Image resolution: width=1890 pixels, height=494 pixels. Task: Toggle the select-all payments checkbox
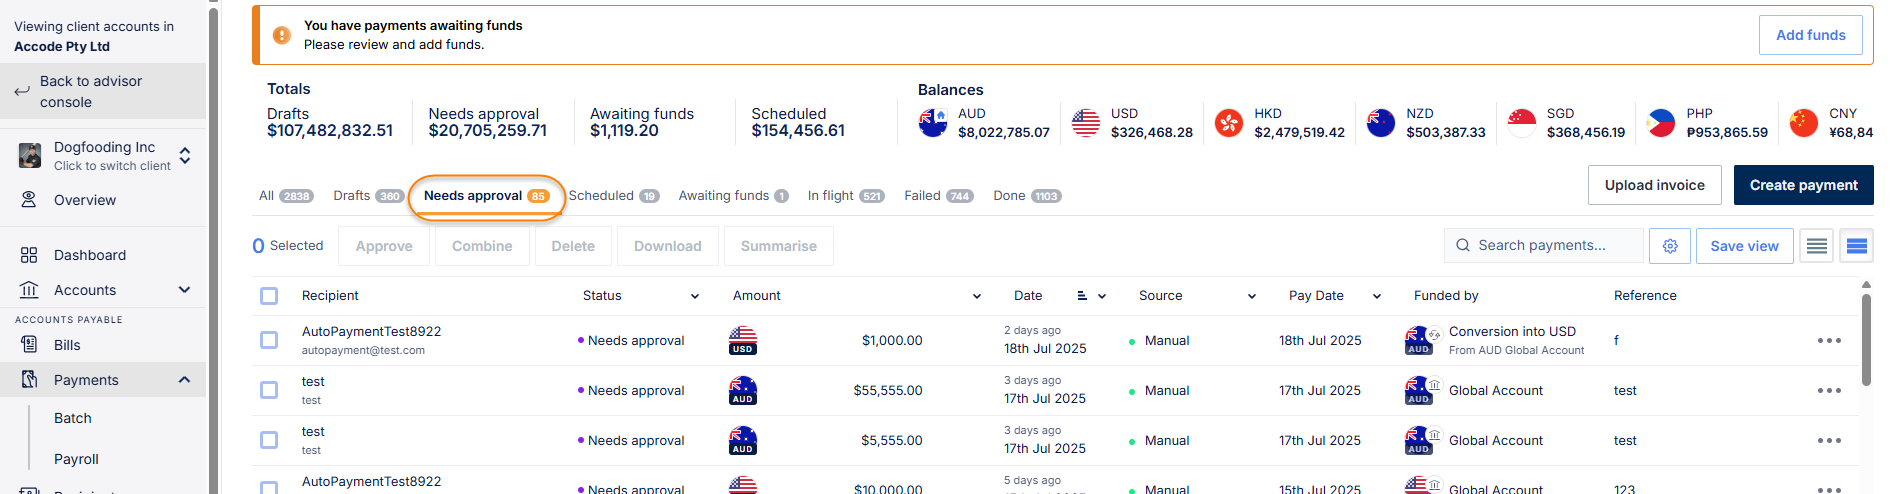[x=269, y=296]
